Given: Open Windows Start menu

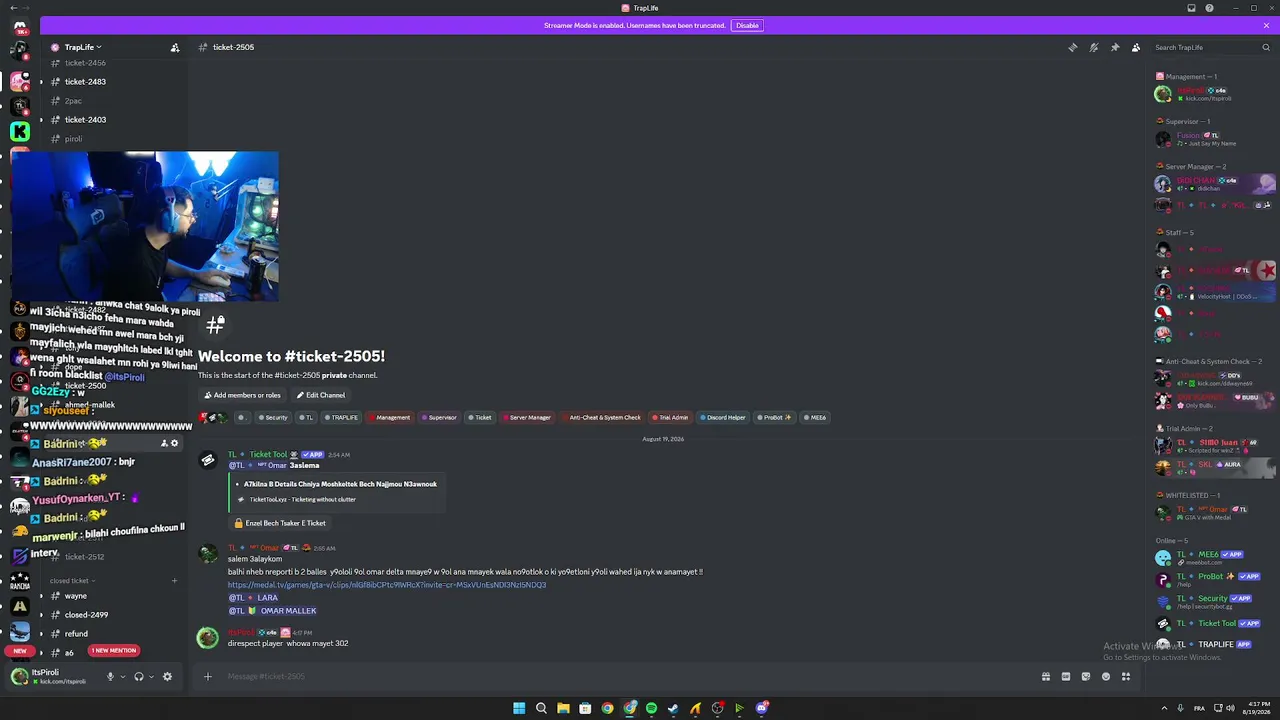Looking at the screenshot, I should (x=519, y=708).
